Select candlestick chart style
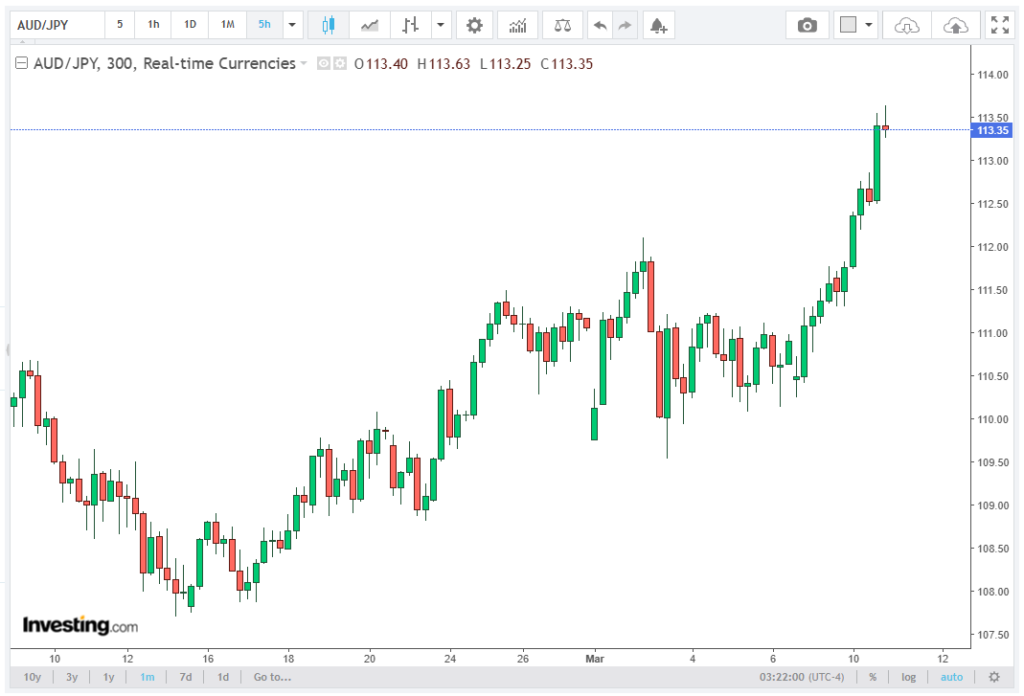Image resolution: width=1024 pixels, height=696 pixels. (328, 25)
